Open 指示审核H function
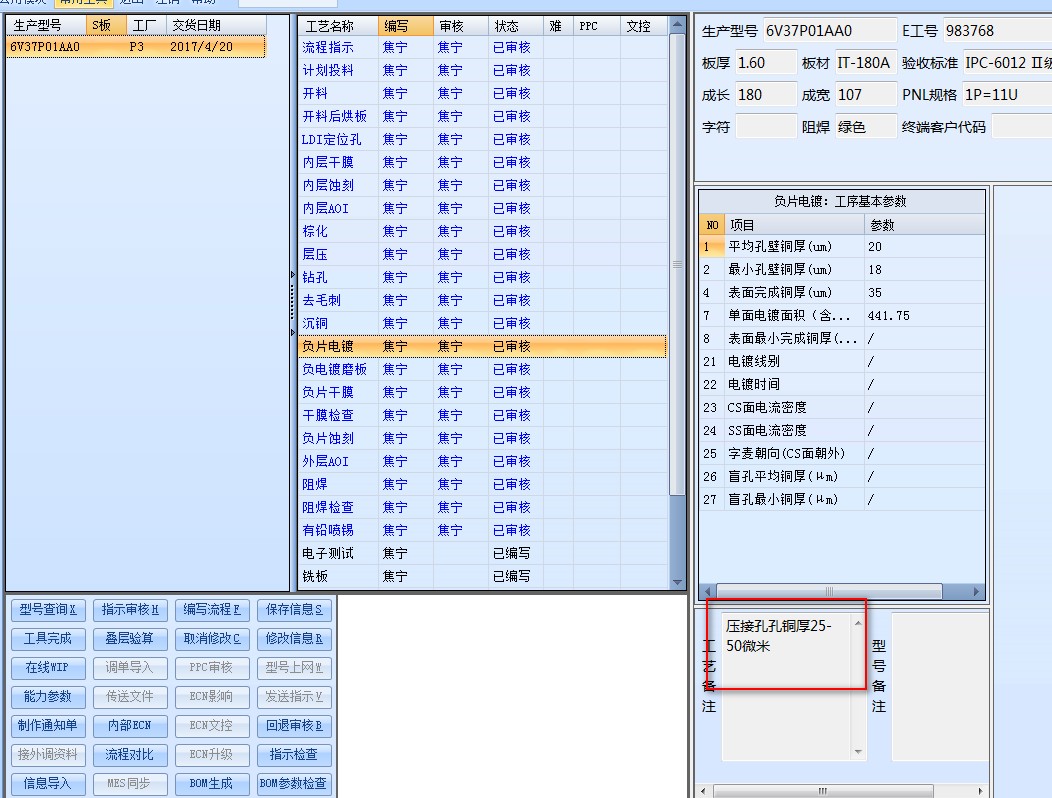Screen dimensions: 1052x798 click(130, 609)
